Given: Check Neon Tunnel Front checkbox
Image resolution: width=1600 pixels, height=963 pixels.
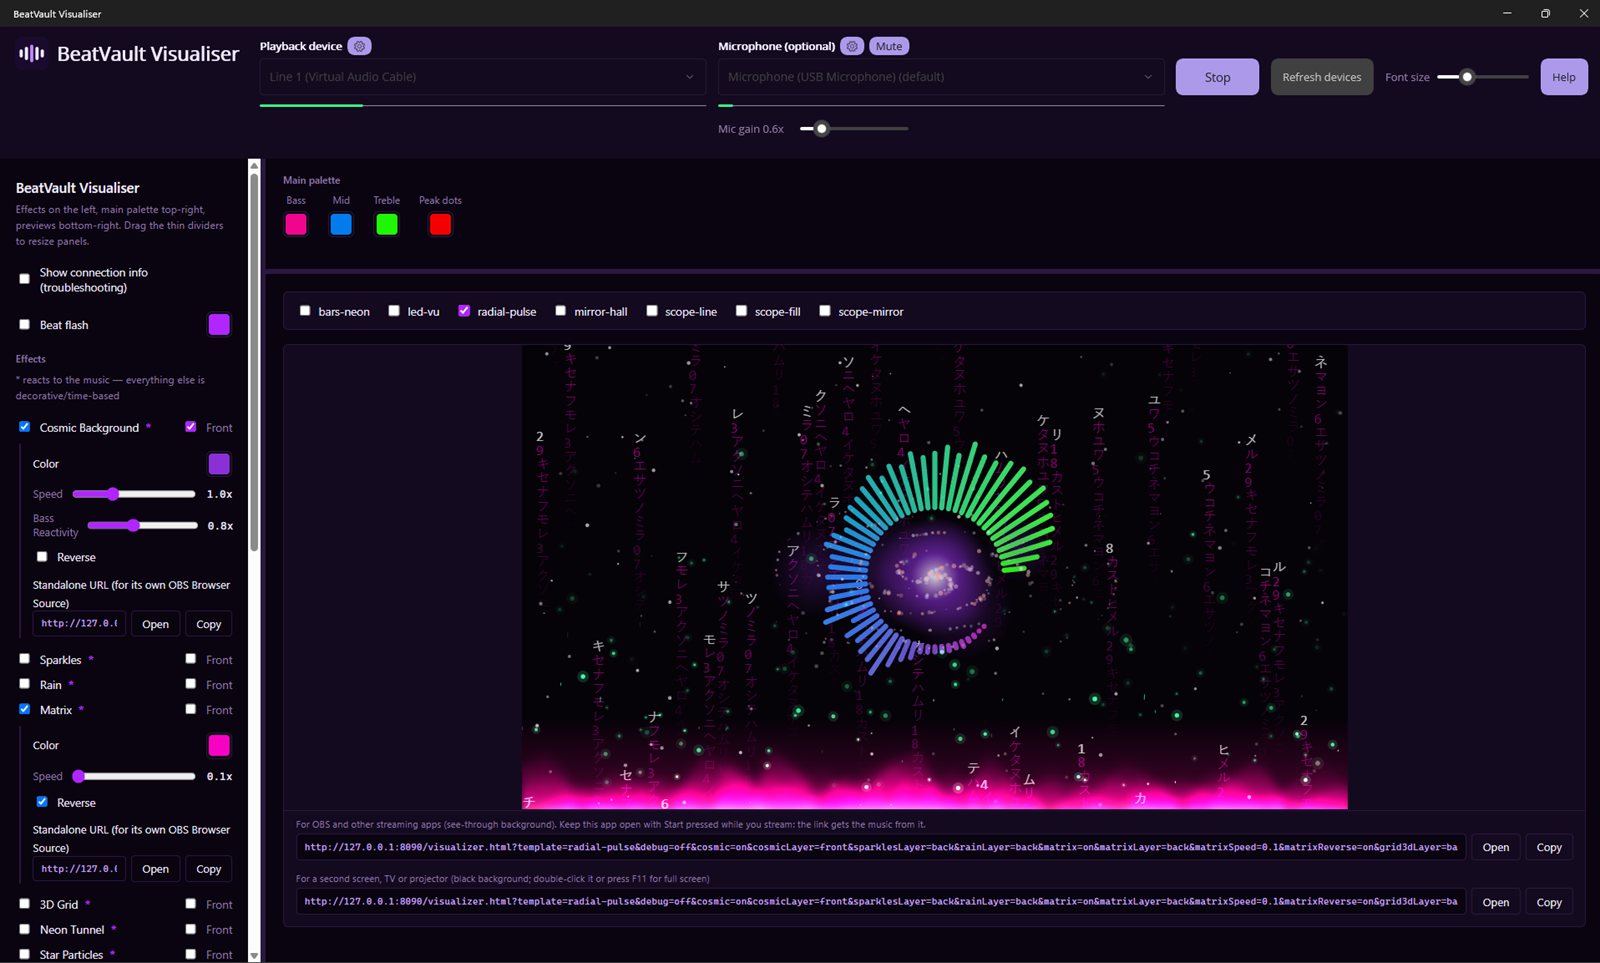Looking at the screenshot, I should point(191,929).
